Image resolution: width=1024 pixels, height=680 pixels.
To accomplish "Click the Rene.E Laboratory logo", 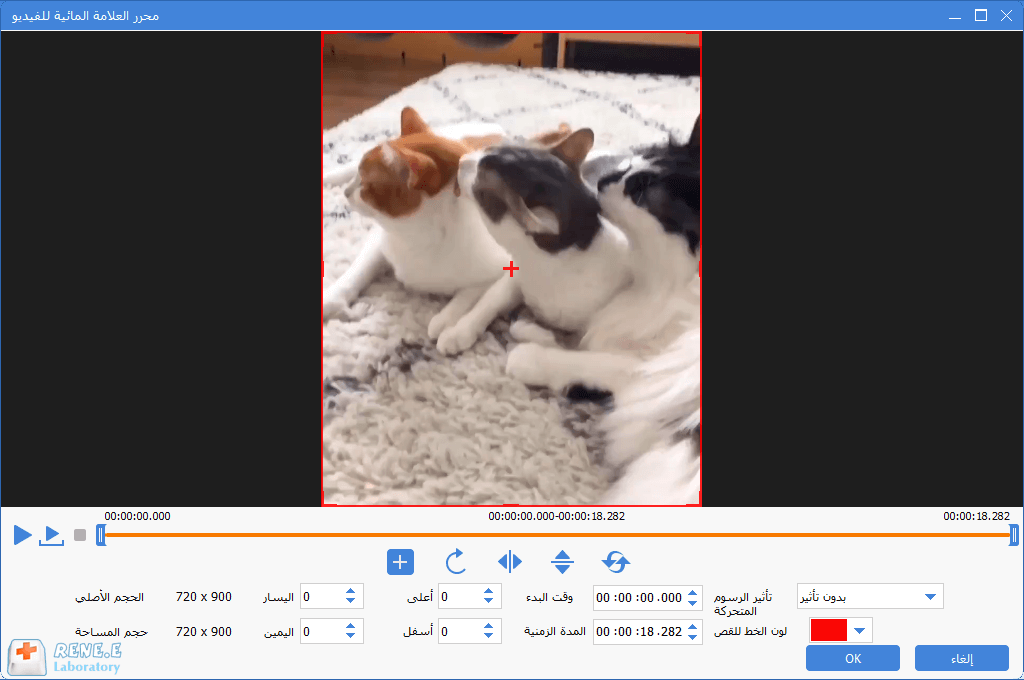I will coord(63,657).
